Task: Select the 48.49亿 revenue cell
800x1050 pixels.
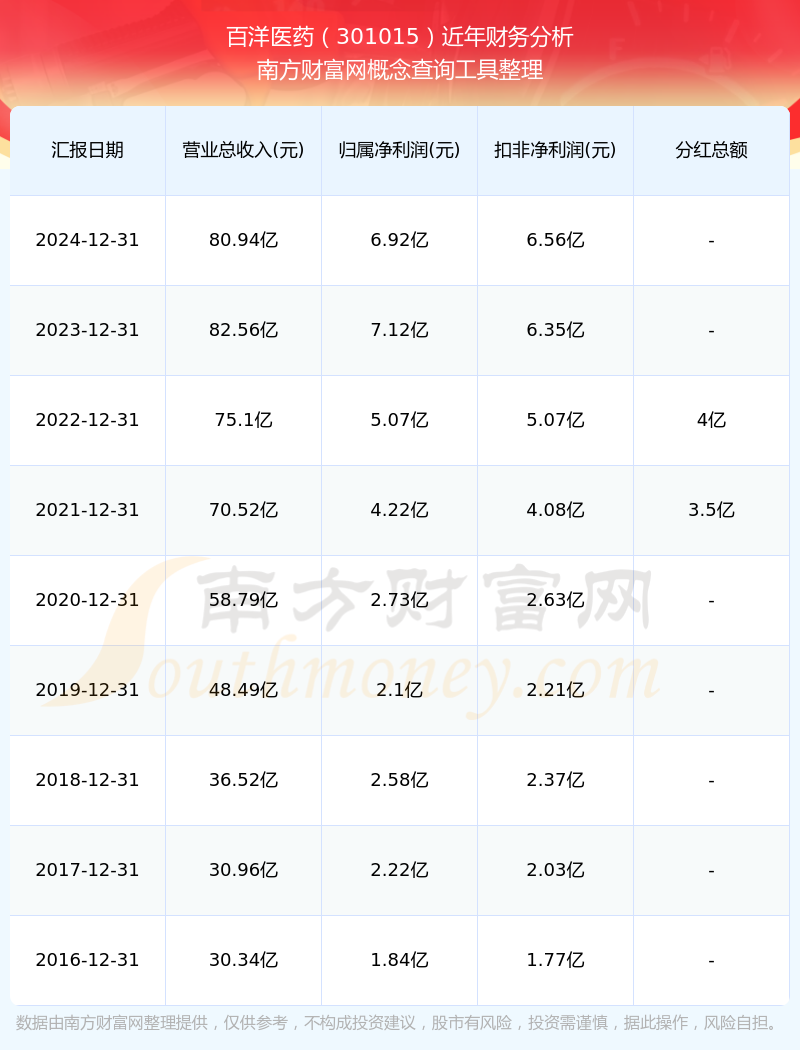Action: coord(244,691)
